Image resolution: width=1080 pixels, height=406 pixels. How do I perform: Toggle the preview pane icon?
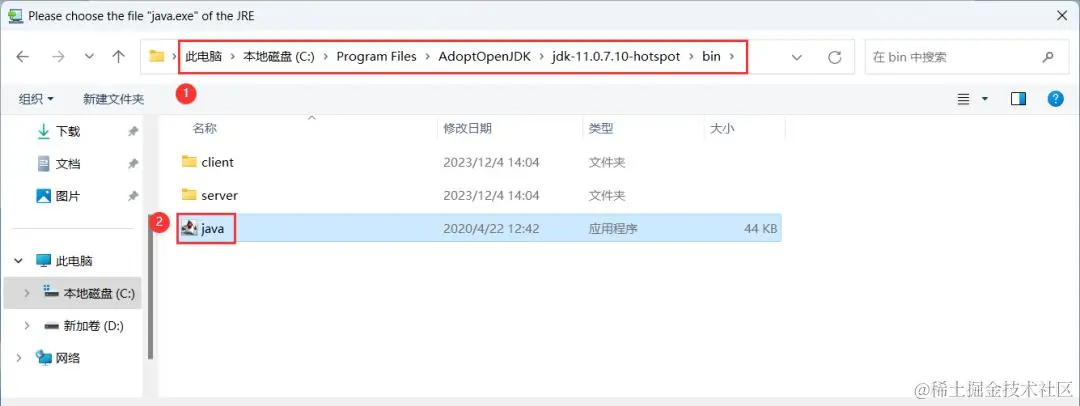1018,99
